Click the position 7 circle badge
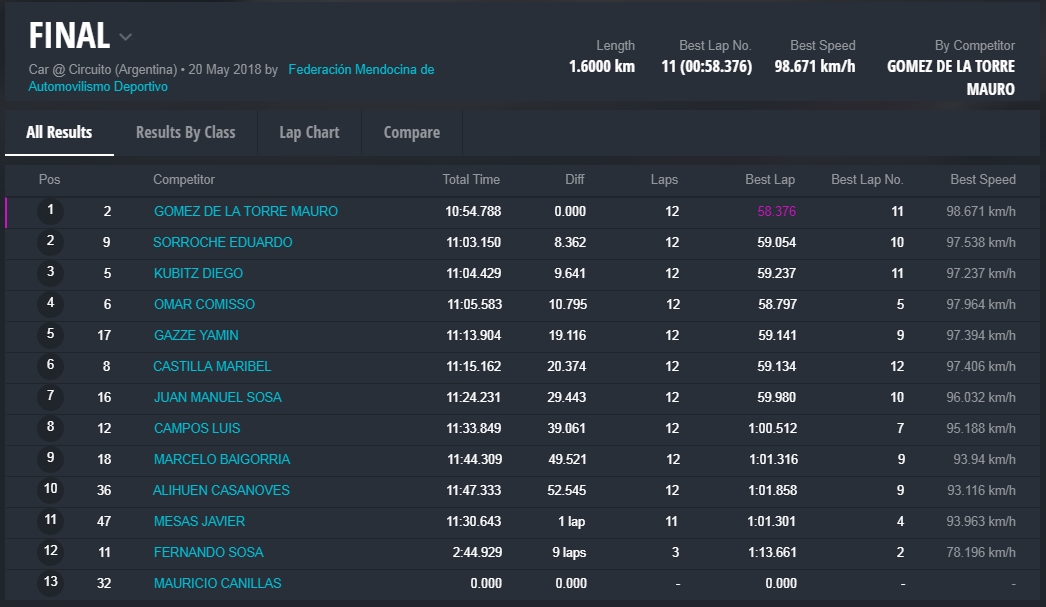Screen dimensions: 1046x607 [50, 397]
